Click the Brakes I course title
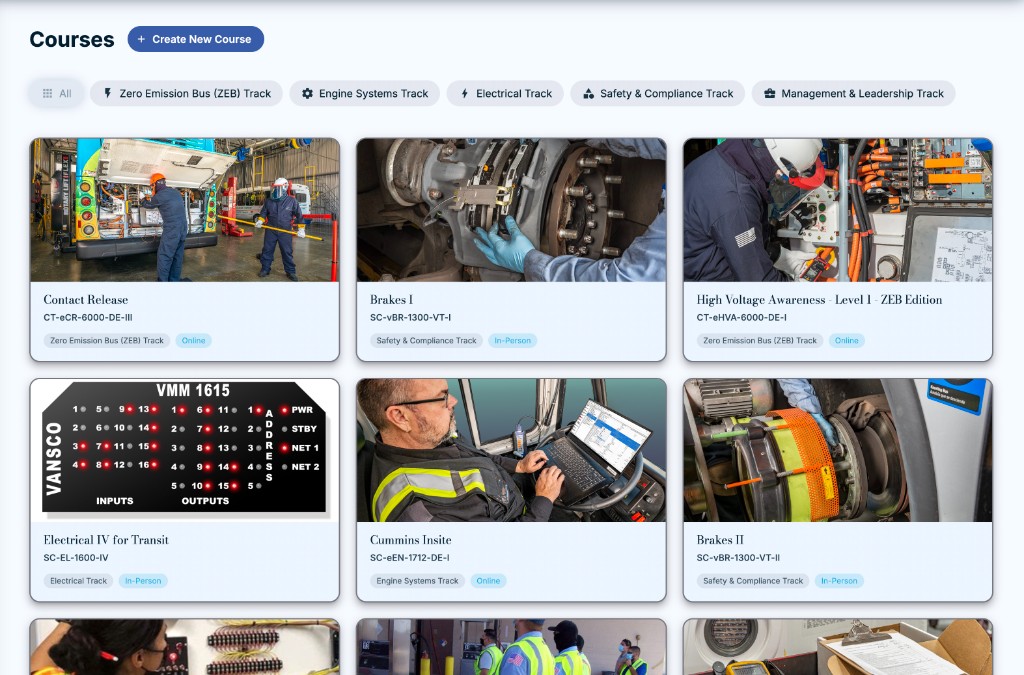 pyautogui.click(x=391, y=300)
